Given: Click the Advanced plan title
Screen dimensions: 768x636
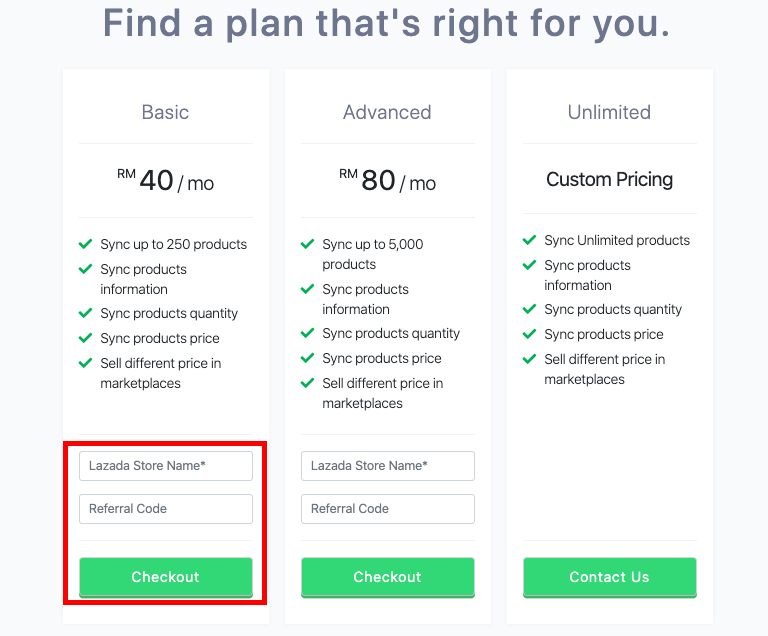Looking at the screenshot, I should (387, 112).
